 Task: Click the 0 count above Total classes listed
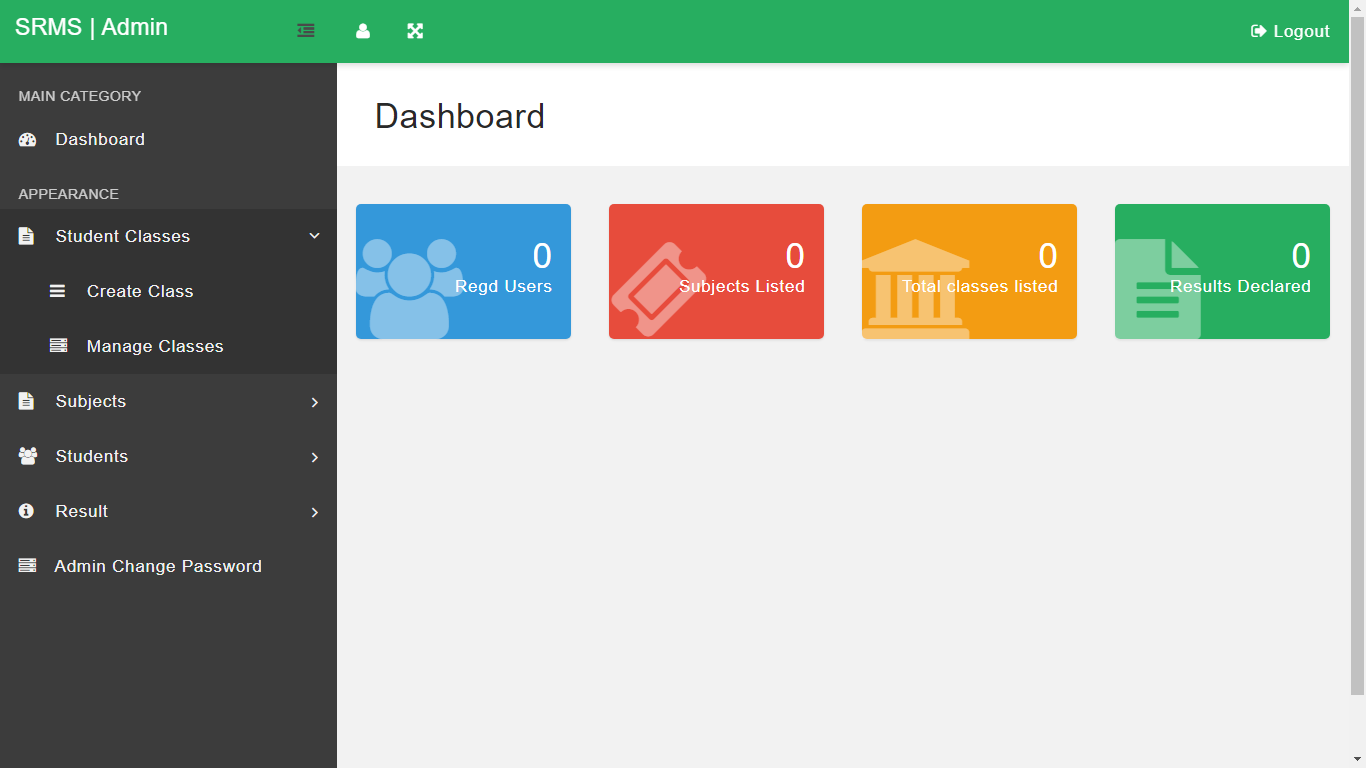point(1048,256)
